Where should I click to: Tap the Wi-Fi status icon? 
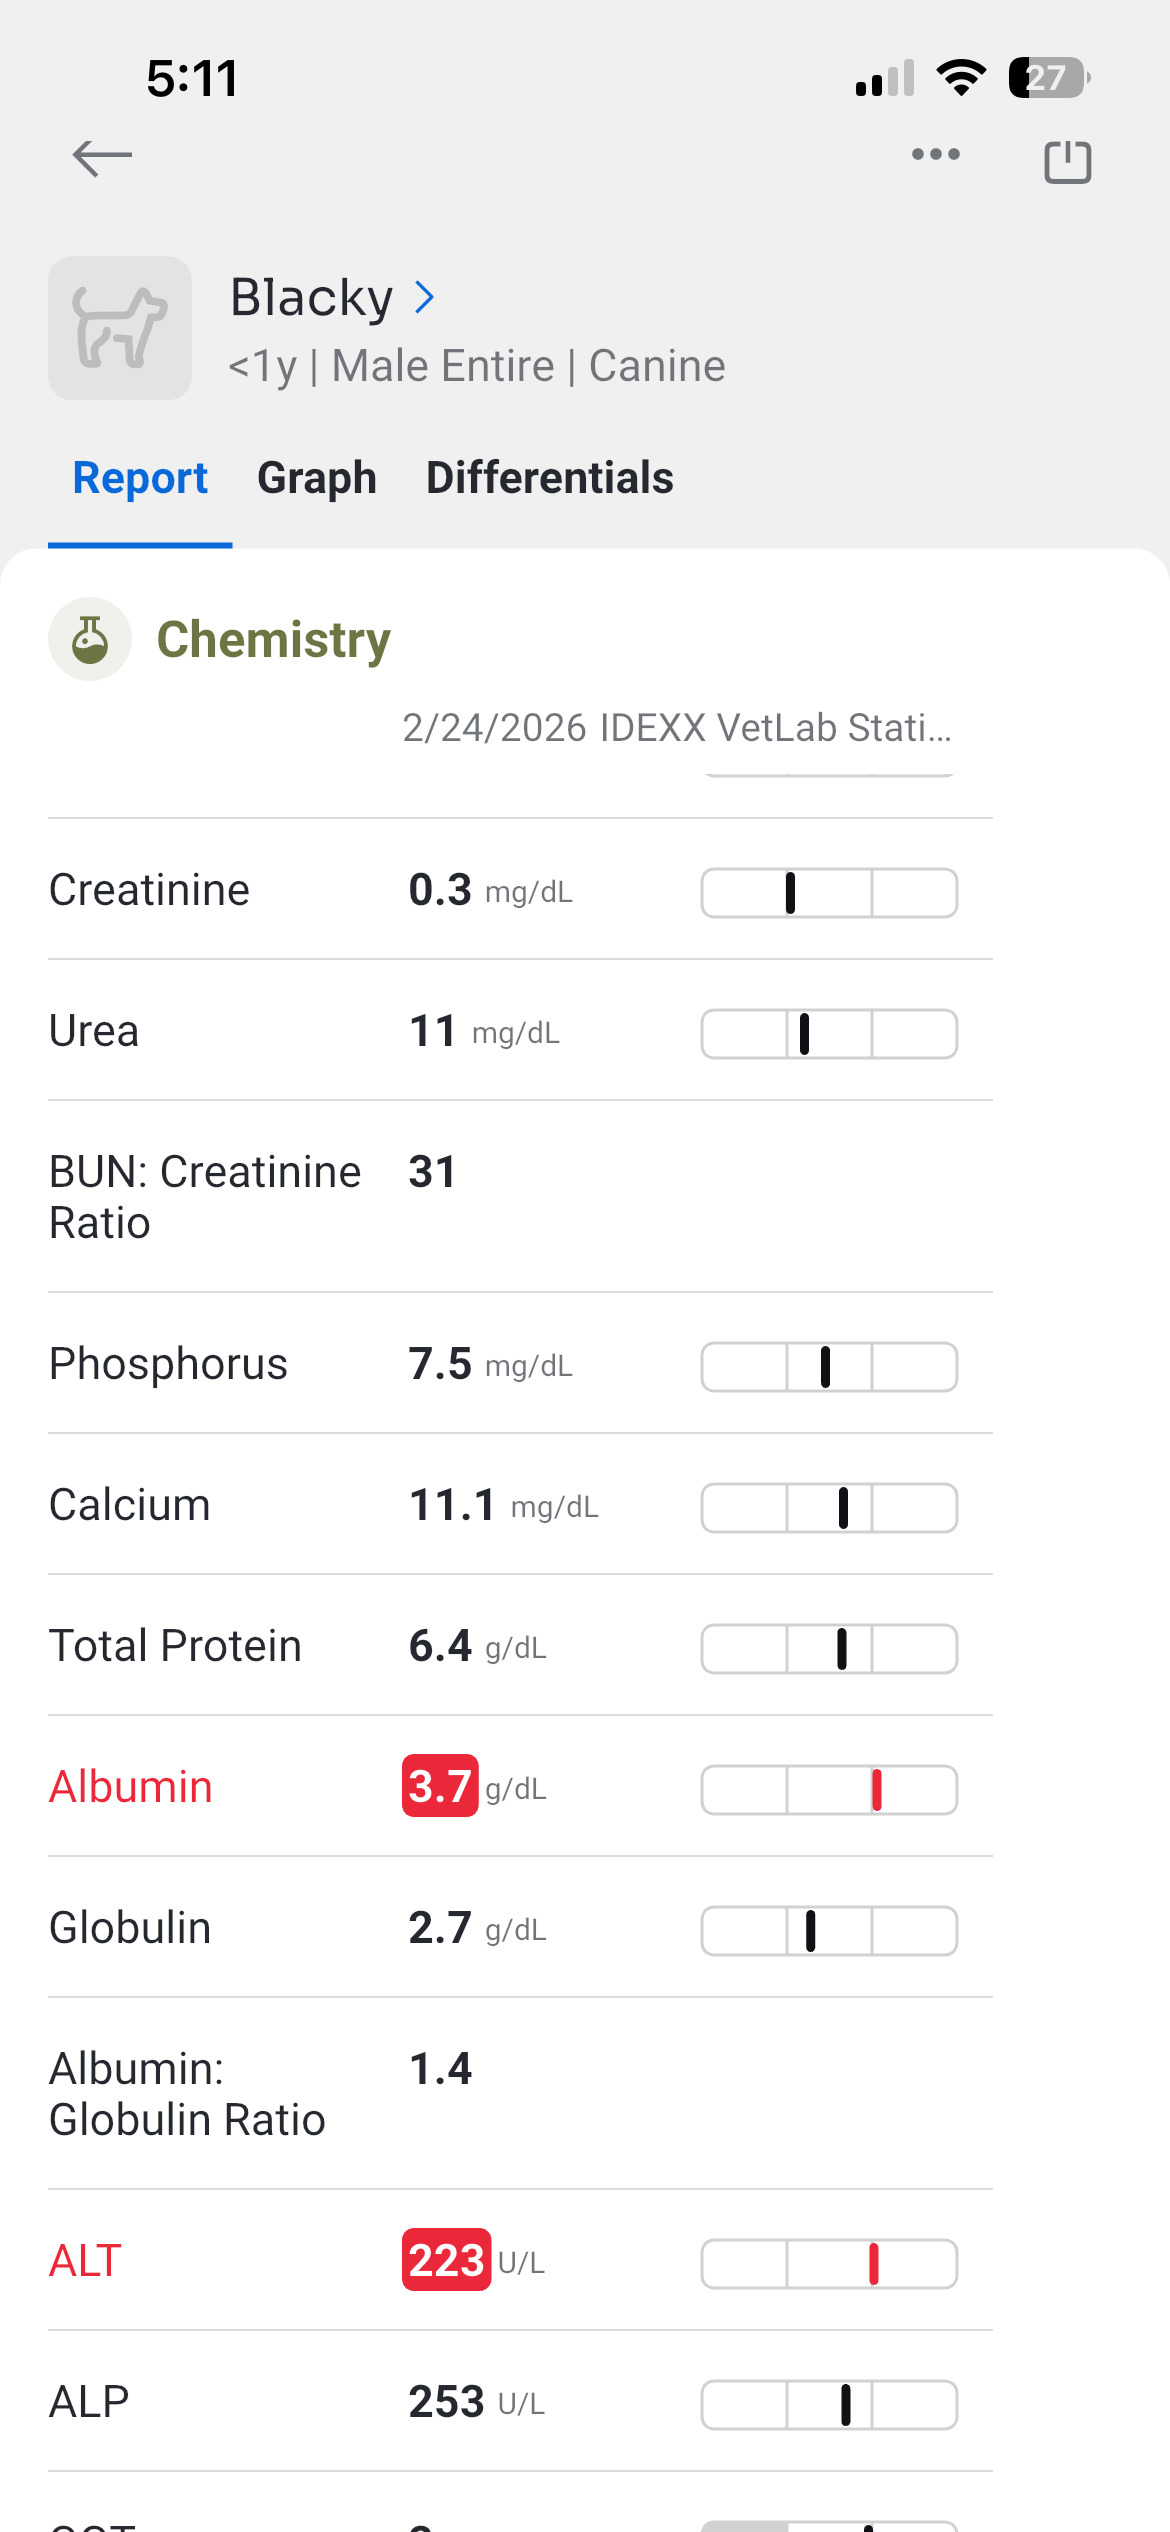[x=961, y=78]
